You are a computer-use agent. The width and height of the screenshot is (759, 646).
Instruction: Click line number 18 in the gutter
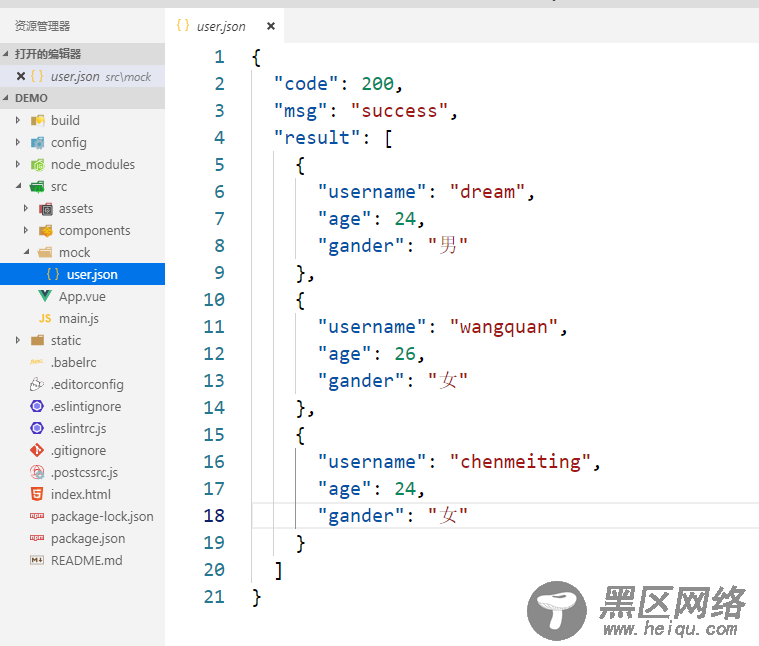[x=214, y=516]
